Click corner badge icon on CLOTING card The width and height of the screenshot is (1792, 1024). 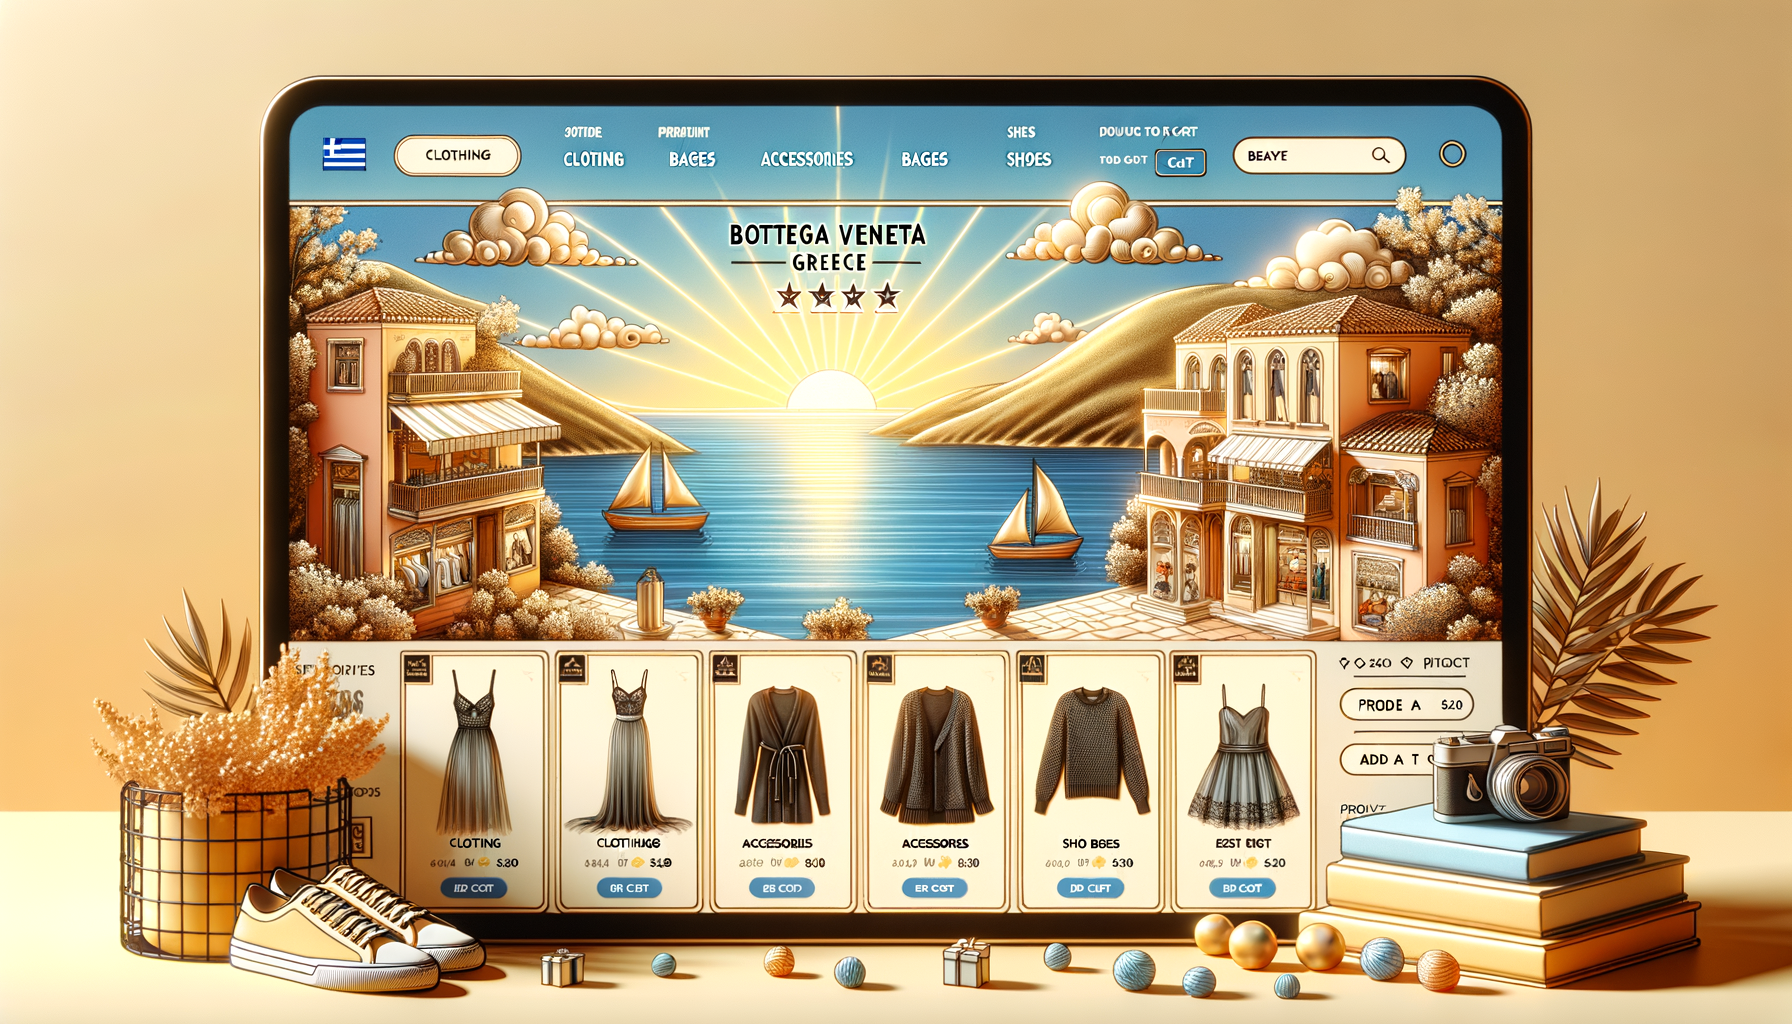416,668
